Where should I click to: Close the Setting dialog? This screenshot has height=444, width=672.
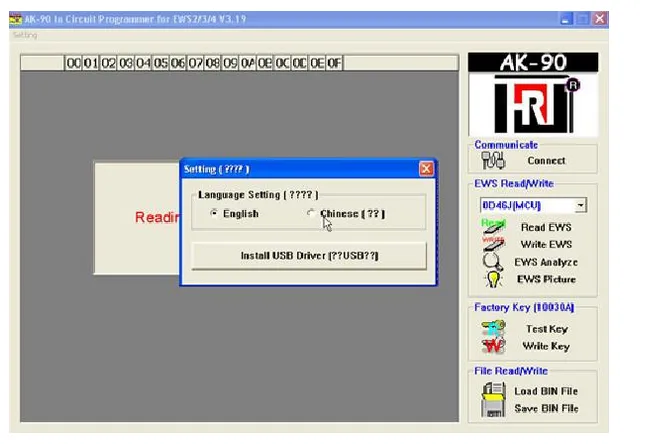426,169
